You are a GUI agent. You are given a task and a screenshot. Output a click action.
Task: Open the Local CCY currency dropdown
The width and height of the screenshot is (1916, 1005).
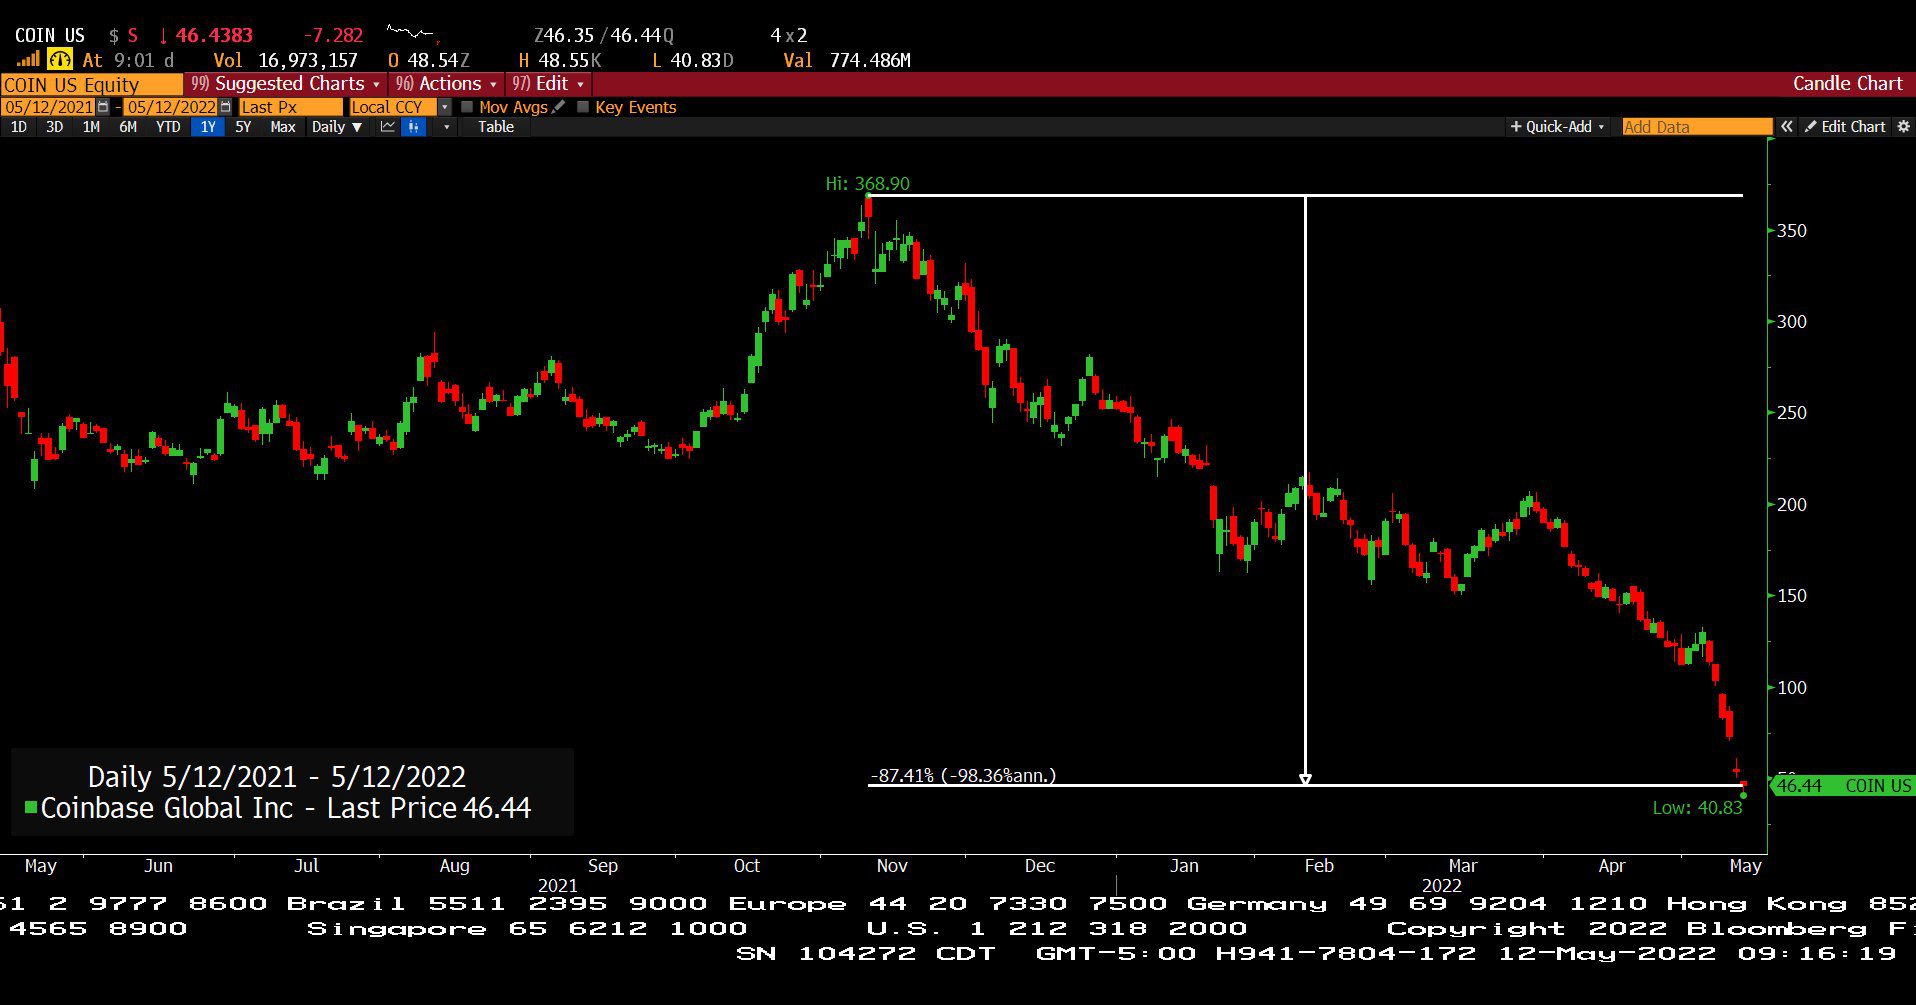coord(400,107)
